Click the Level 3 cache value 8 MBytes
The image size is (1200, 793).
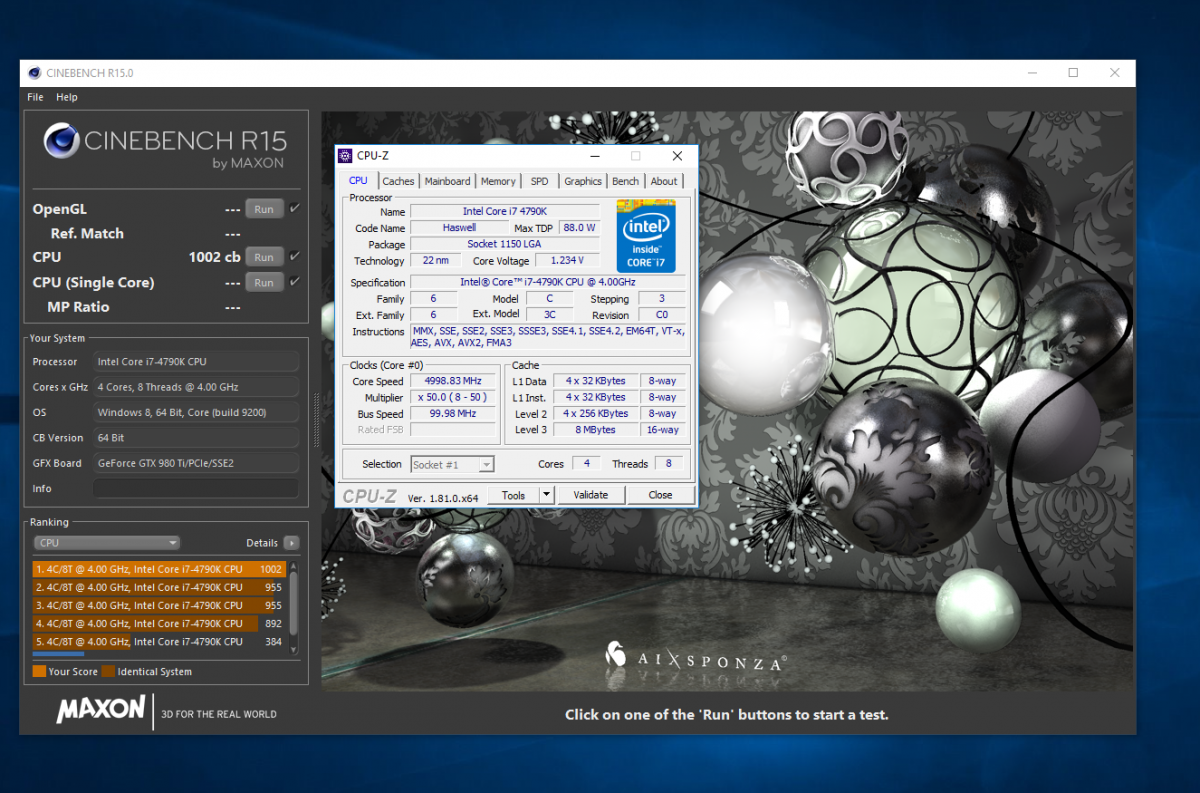[595, 429]
